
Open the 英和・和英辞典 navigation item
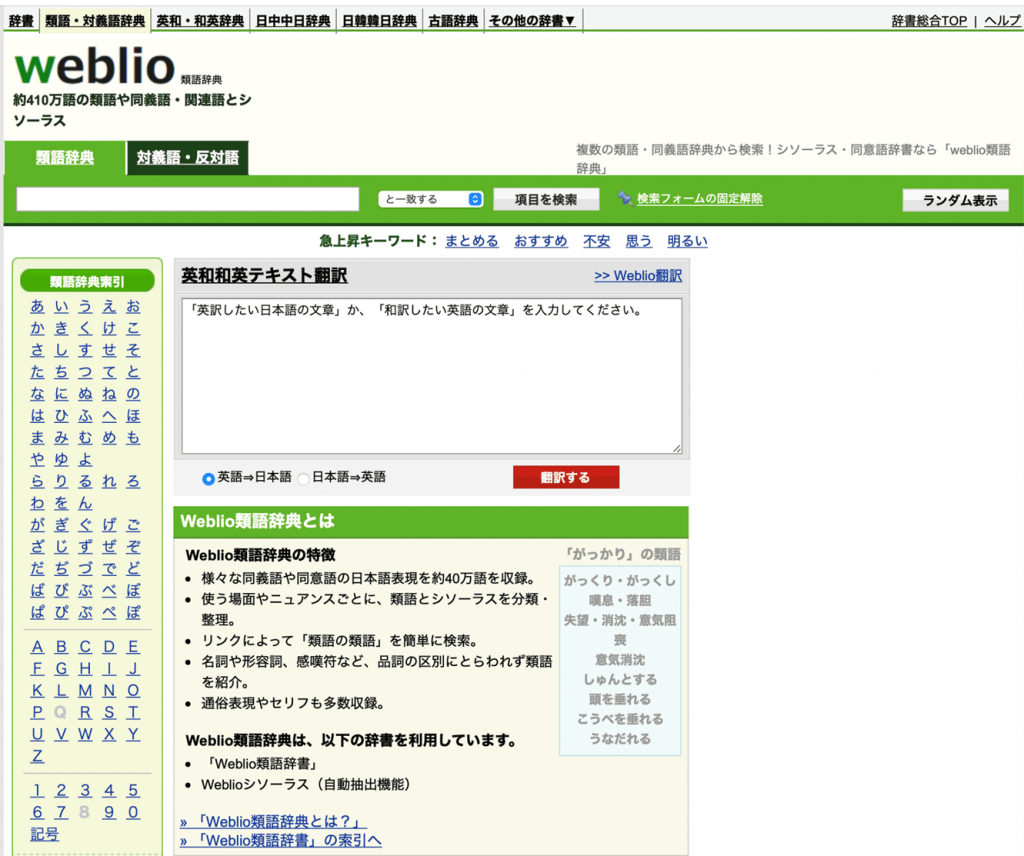[200, 21]
